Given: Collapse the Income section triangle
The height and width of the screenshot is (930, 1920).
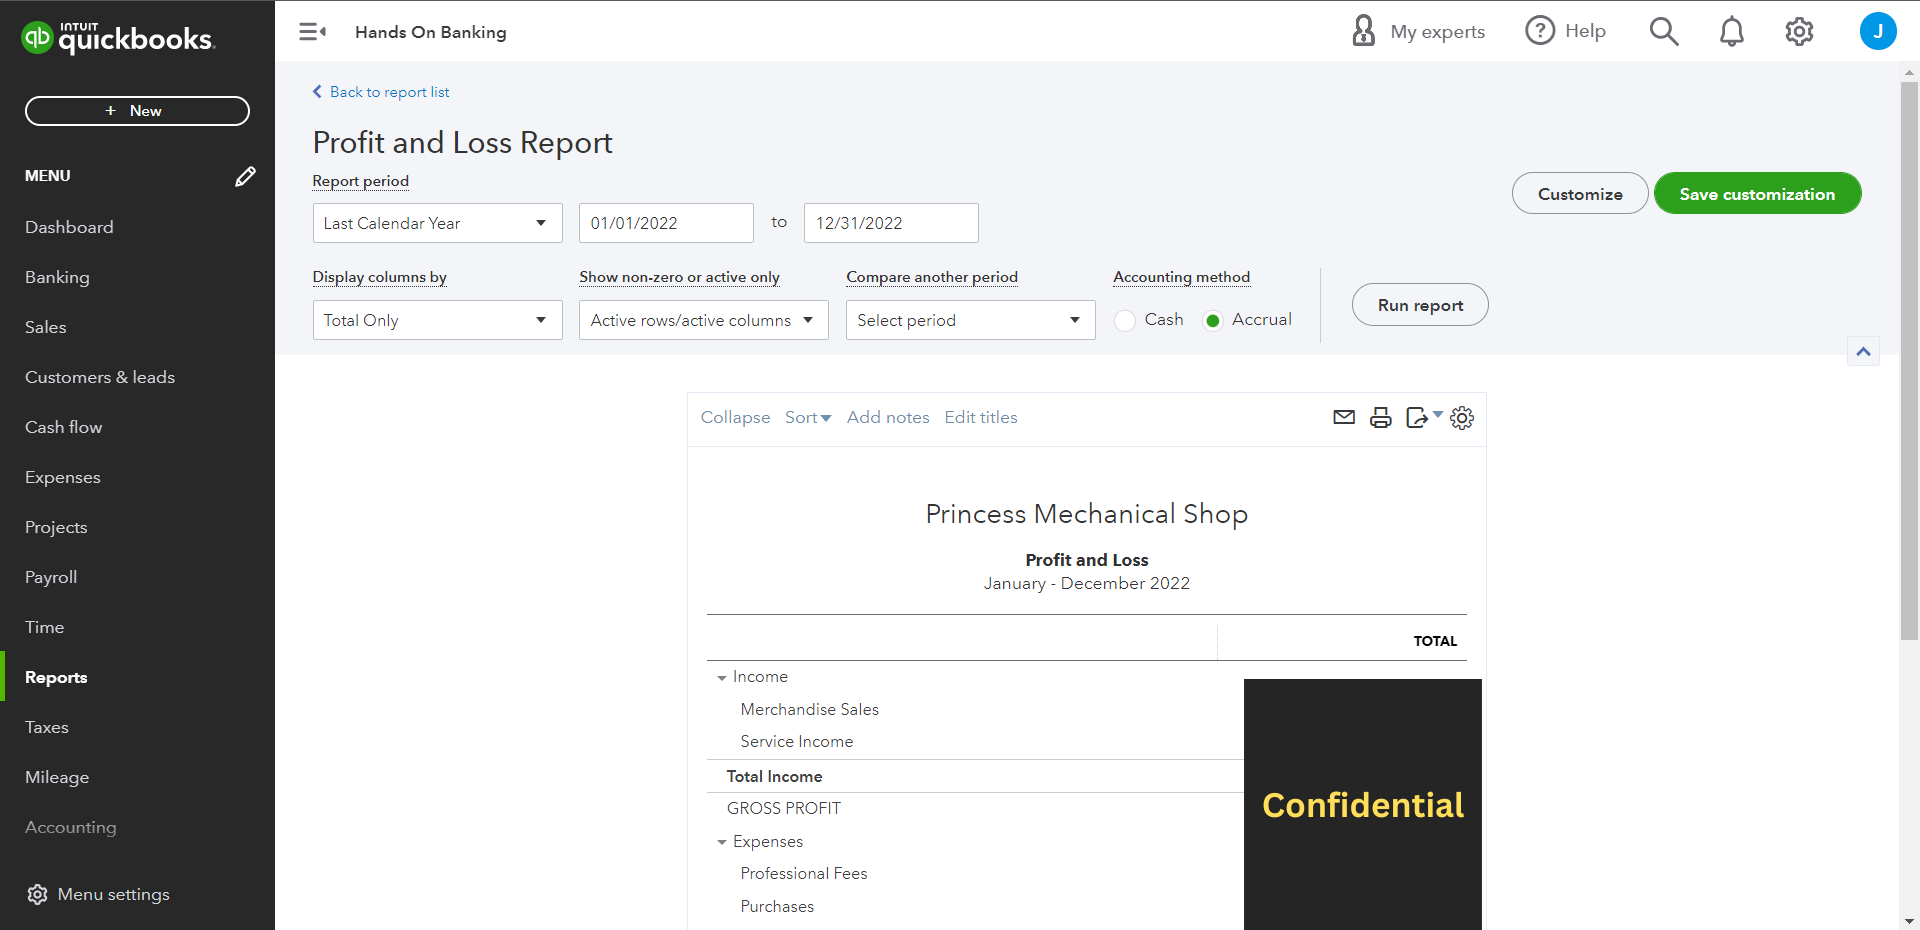Looking at the screenshot, I should coord(721,678).
